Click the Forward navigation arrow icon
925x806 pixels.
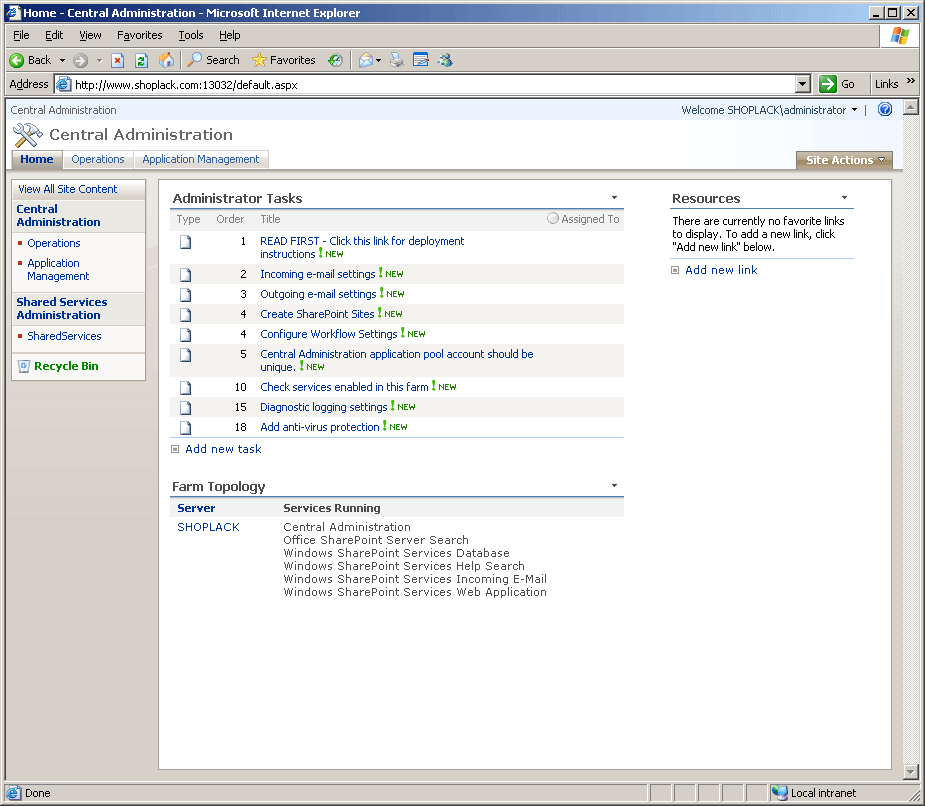[x=81, y=60]
